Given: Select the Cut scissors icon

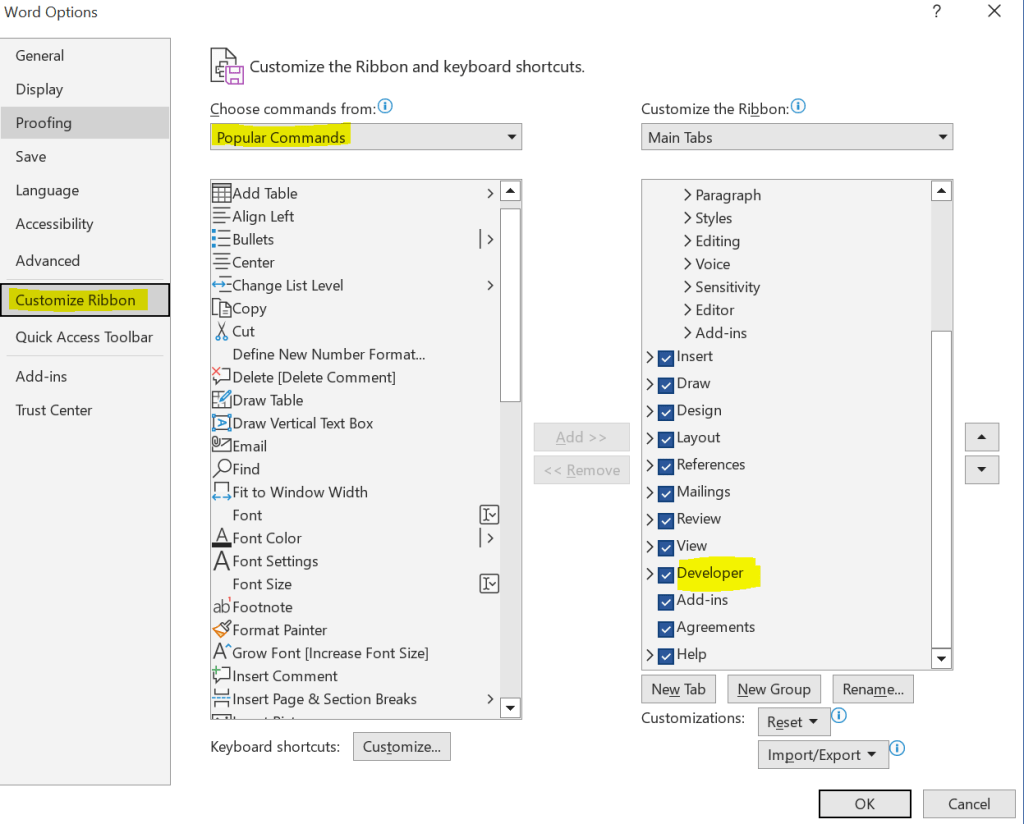Looking at the screenshot, I should pyautogui.click(x=221, y=331).
